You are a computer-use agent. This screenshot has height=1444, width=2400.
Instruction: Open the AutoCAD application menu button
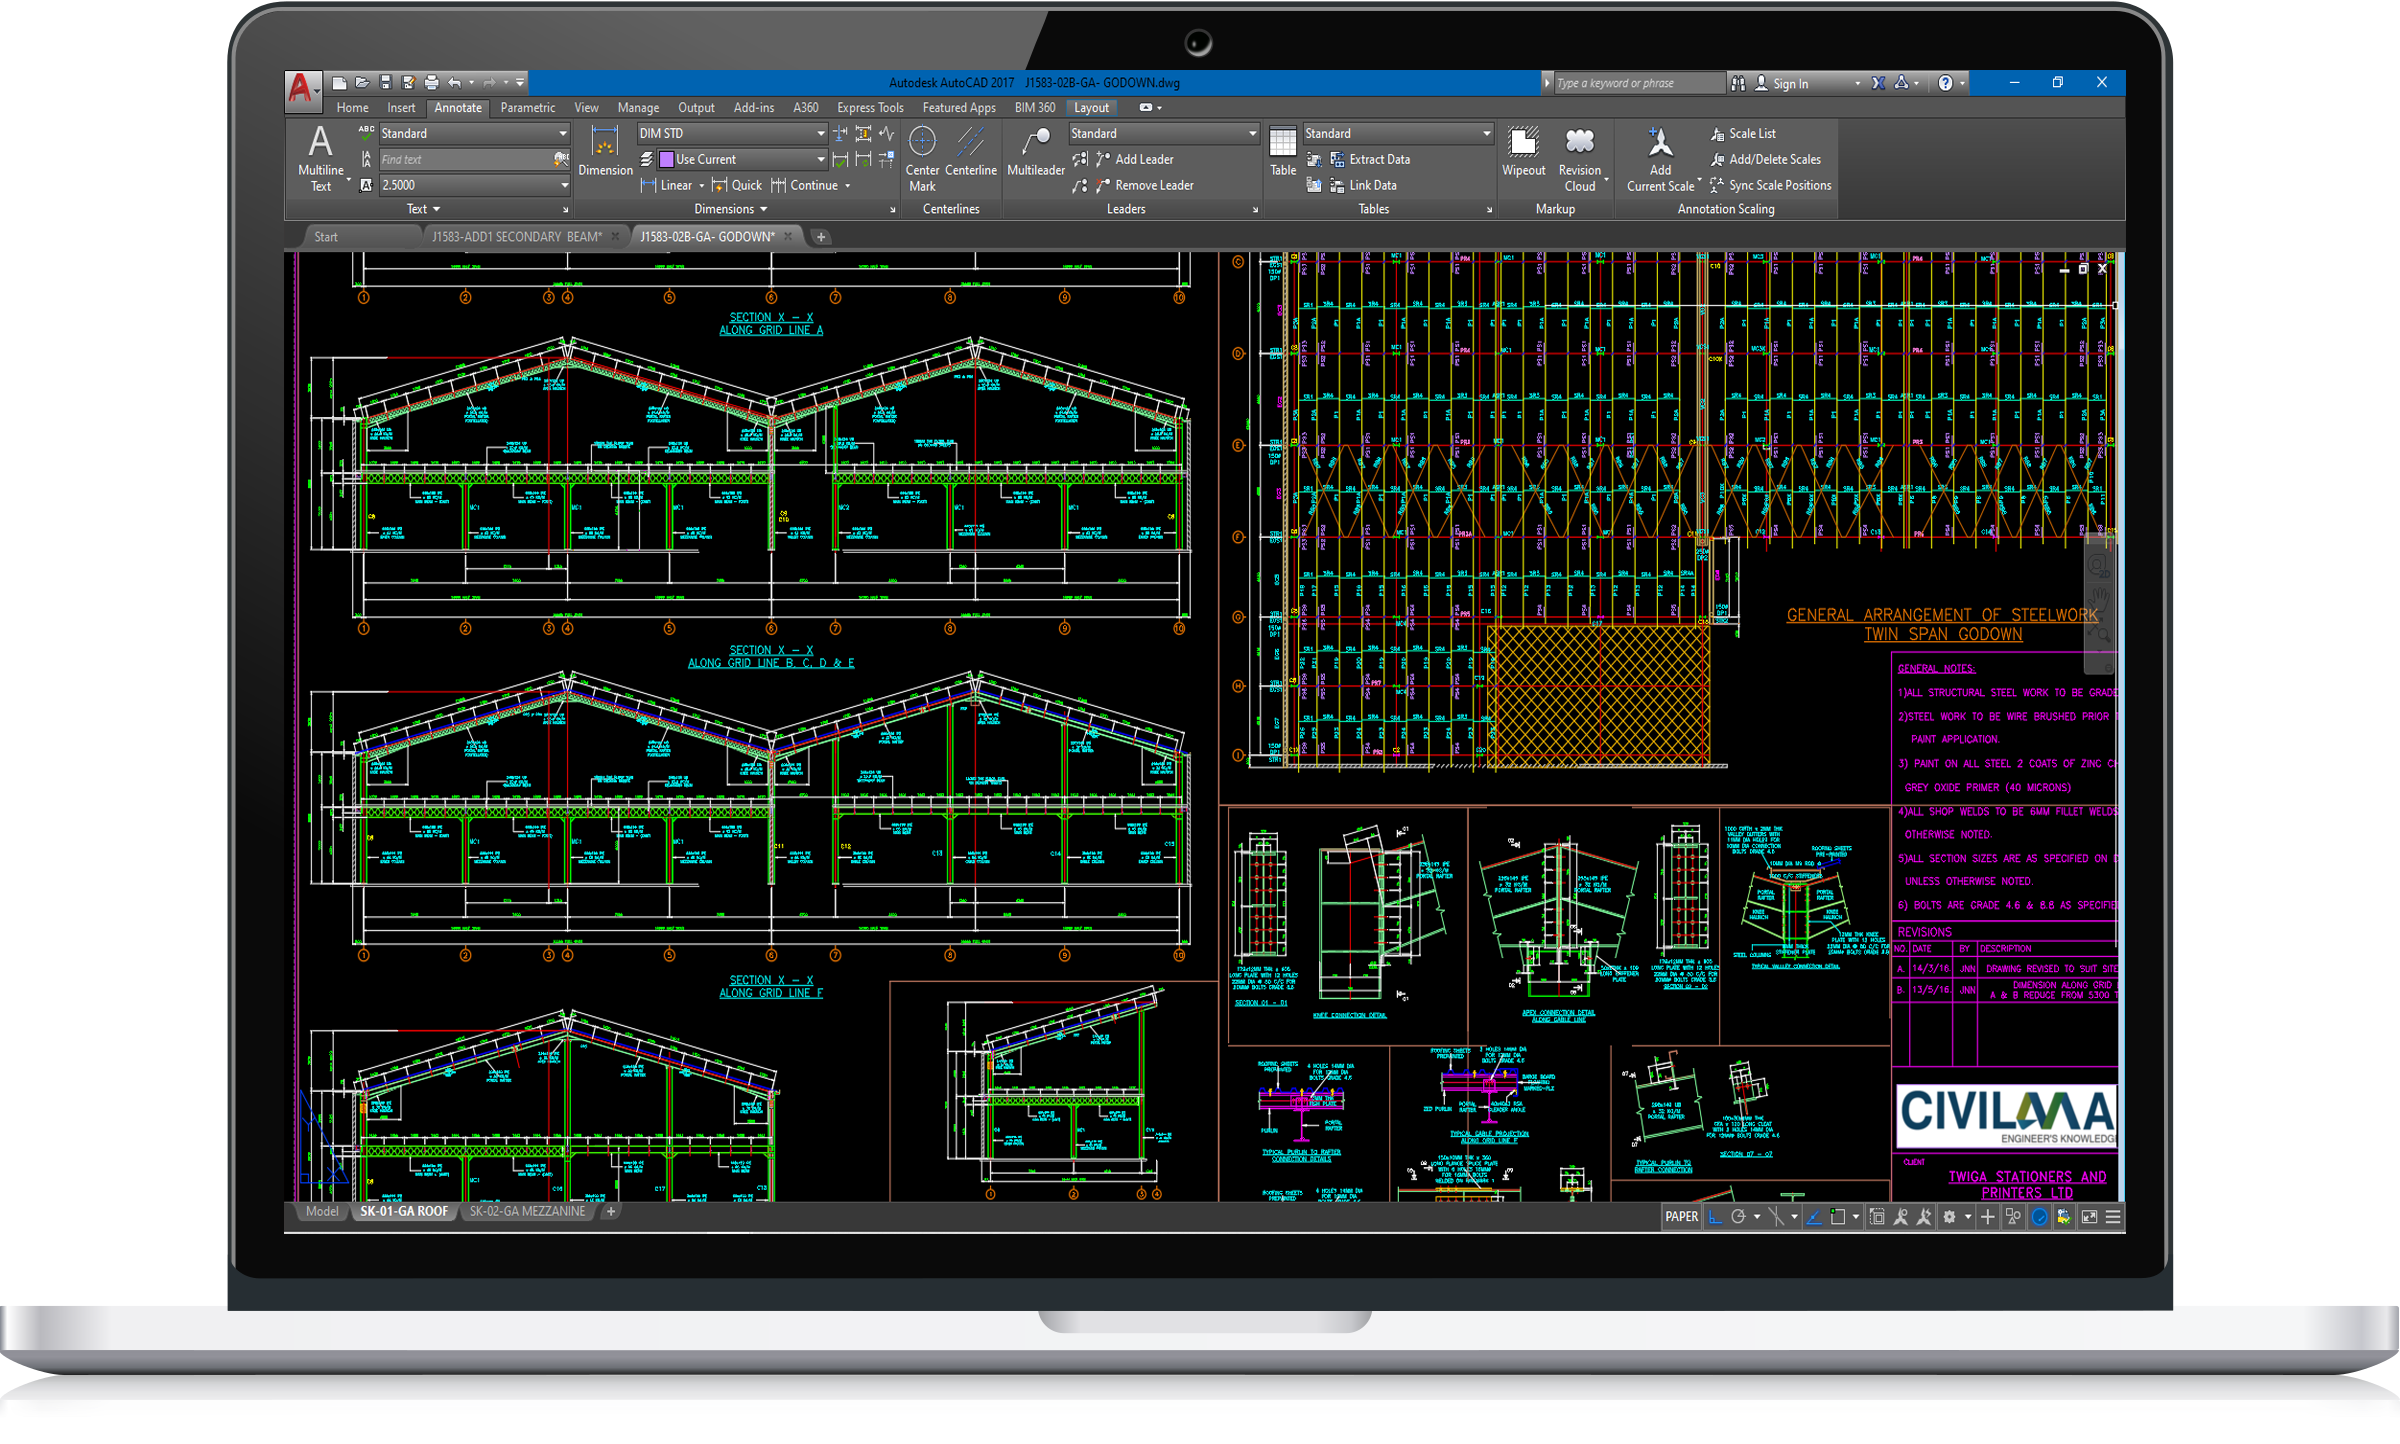[303, 90]
